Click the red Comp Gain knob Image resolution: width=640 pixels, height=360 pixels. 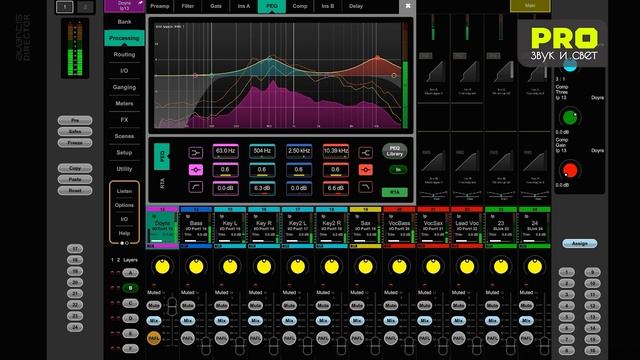[569, 170]
